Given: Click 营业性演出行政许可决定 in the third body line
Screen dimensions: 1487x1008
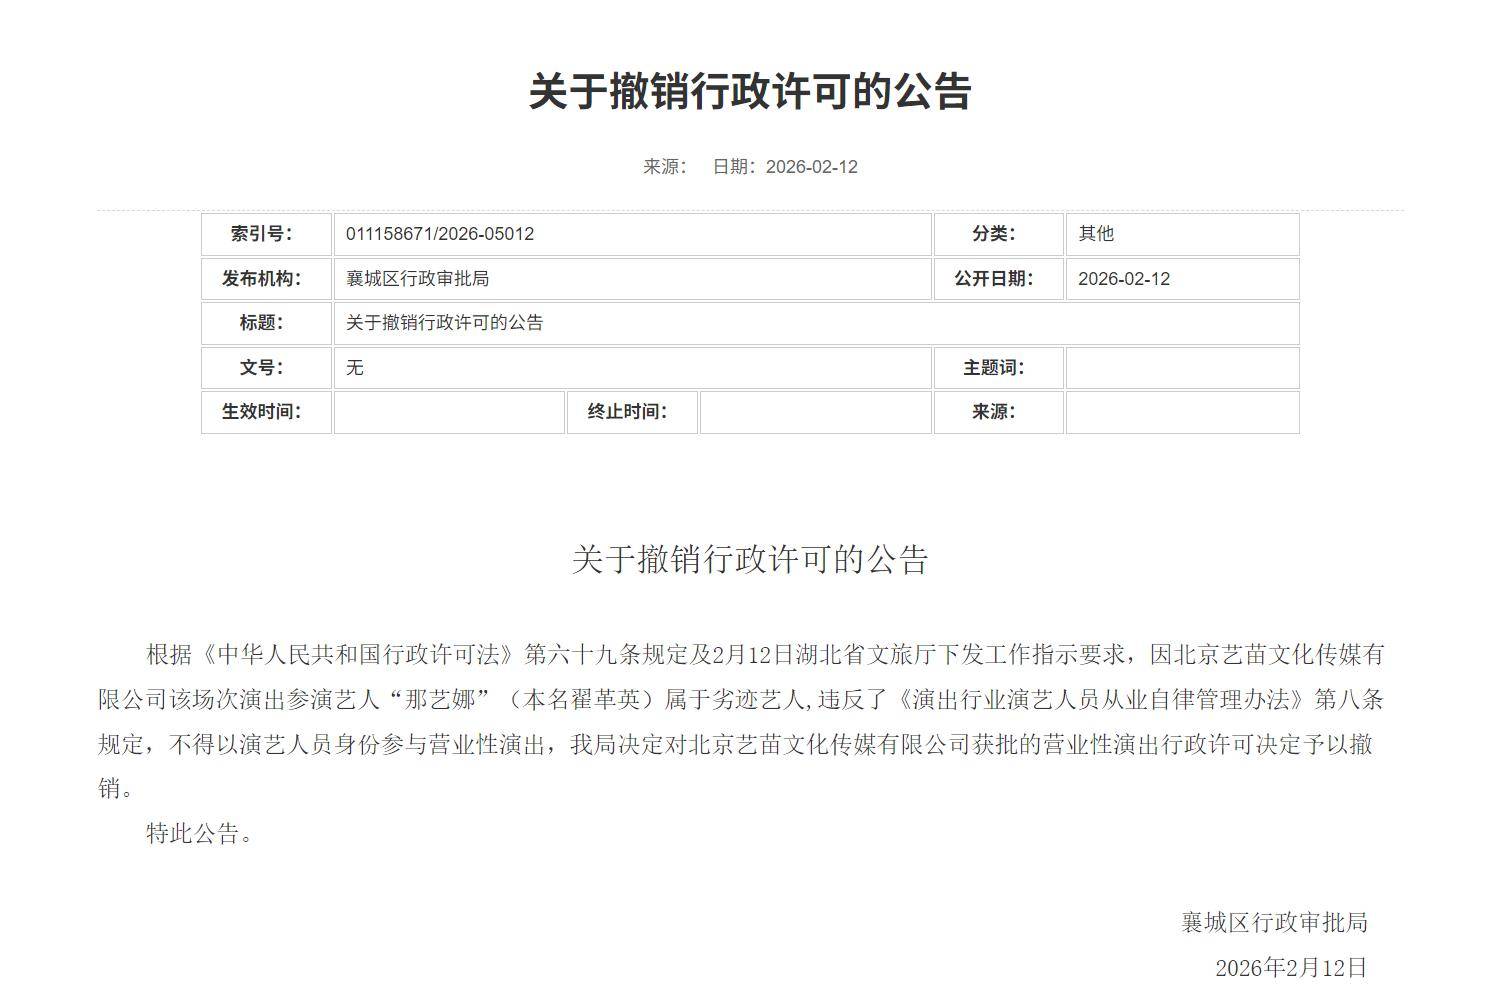Looking at the screenshot, I should click(1172, 745).
